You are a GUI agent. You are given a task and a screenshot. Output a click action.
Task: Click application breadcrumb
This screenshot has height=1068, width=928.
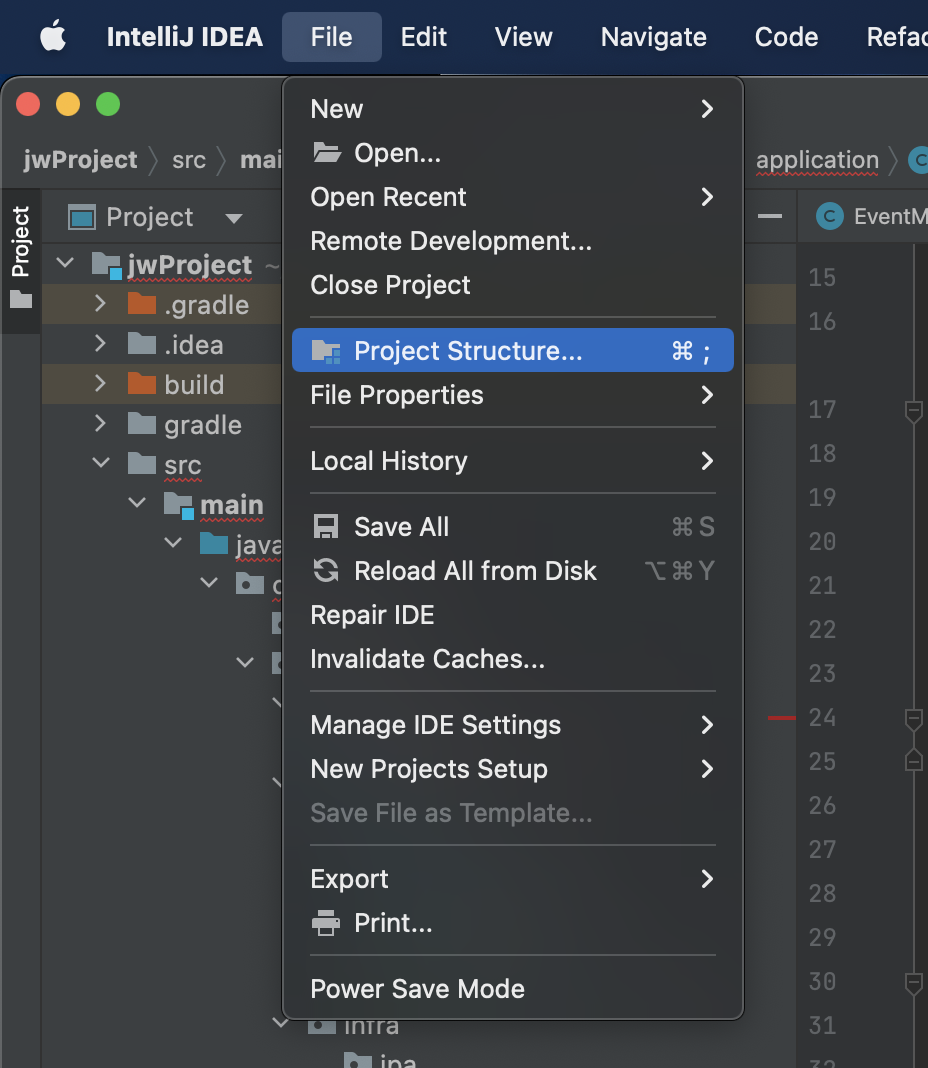(x=817, y=160)
